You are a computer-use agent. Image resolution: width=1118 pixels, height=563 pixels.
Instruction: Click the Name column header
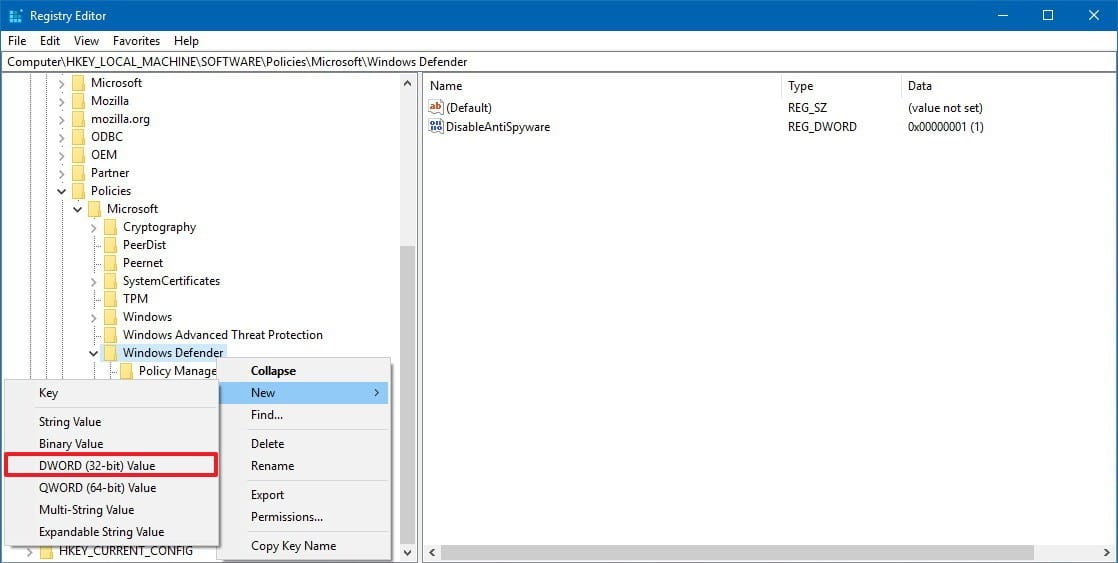[602, 86]
